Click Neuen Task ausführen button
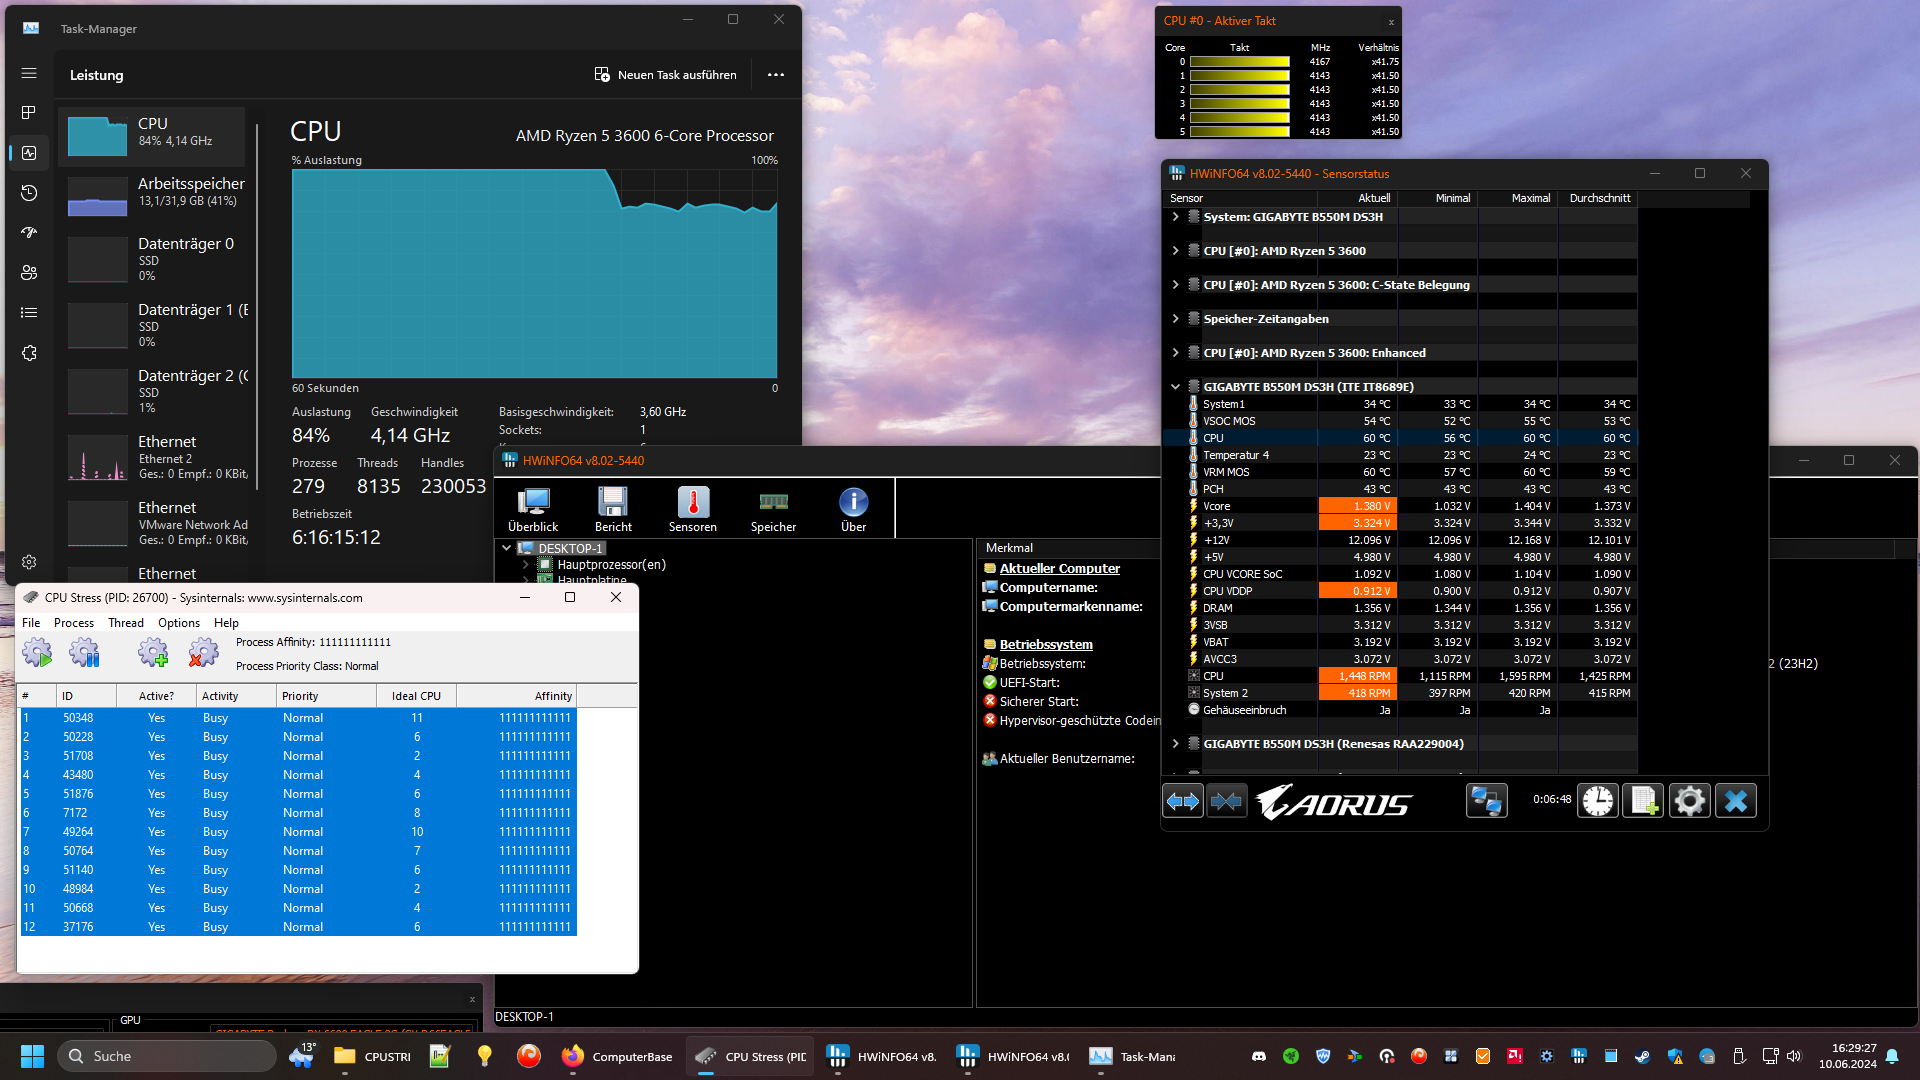 (x=666, y=75)
